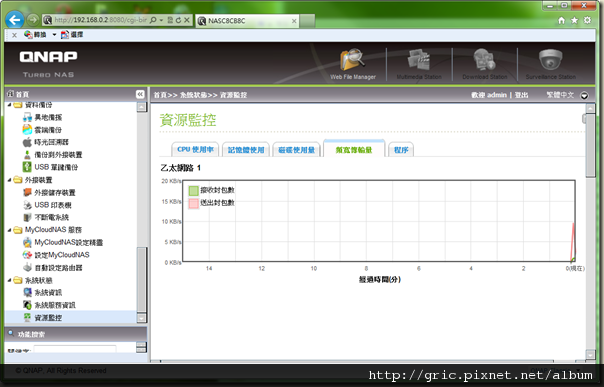Select 資源監控 resource monitor item
Viewport: 604px width, 387px height.
pyautogui.click(x=42, y=318)
